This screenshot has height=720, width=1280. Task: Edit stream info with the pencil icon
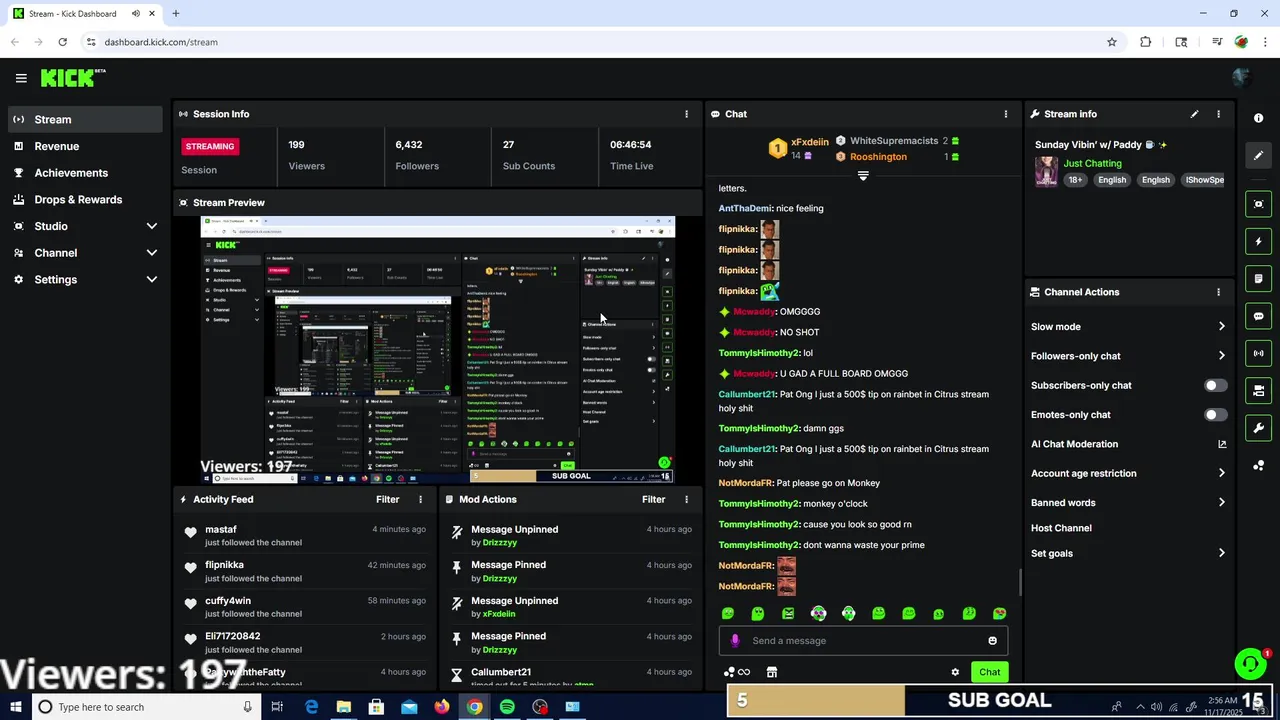[x=1194, y=114]
